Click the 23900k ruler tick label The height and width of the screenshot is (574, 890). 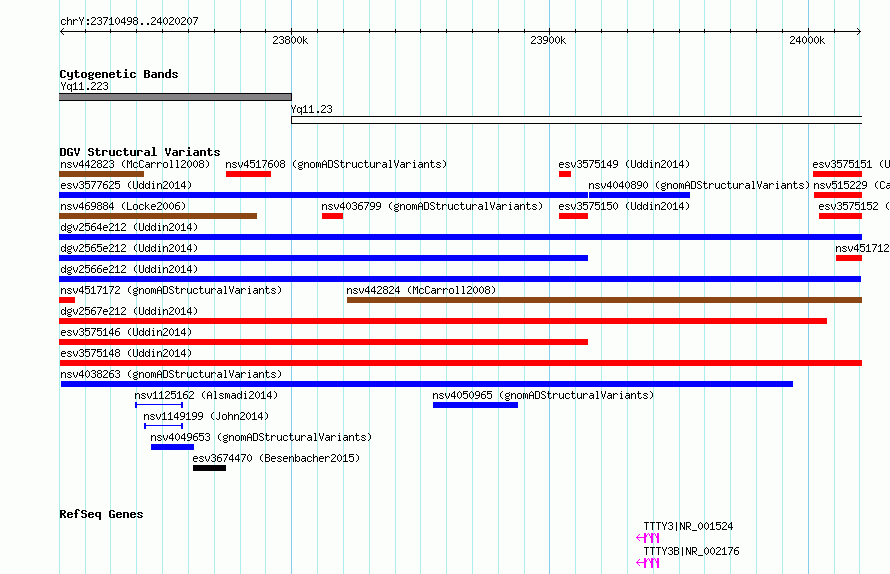(548, 40)
